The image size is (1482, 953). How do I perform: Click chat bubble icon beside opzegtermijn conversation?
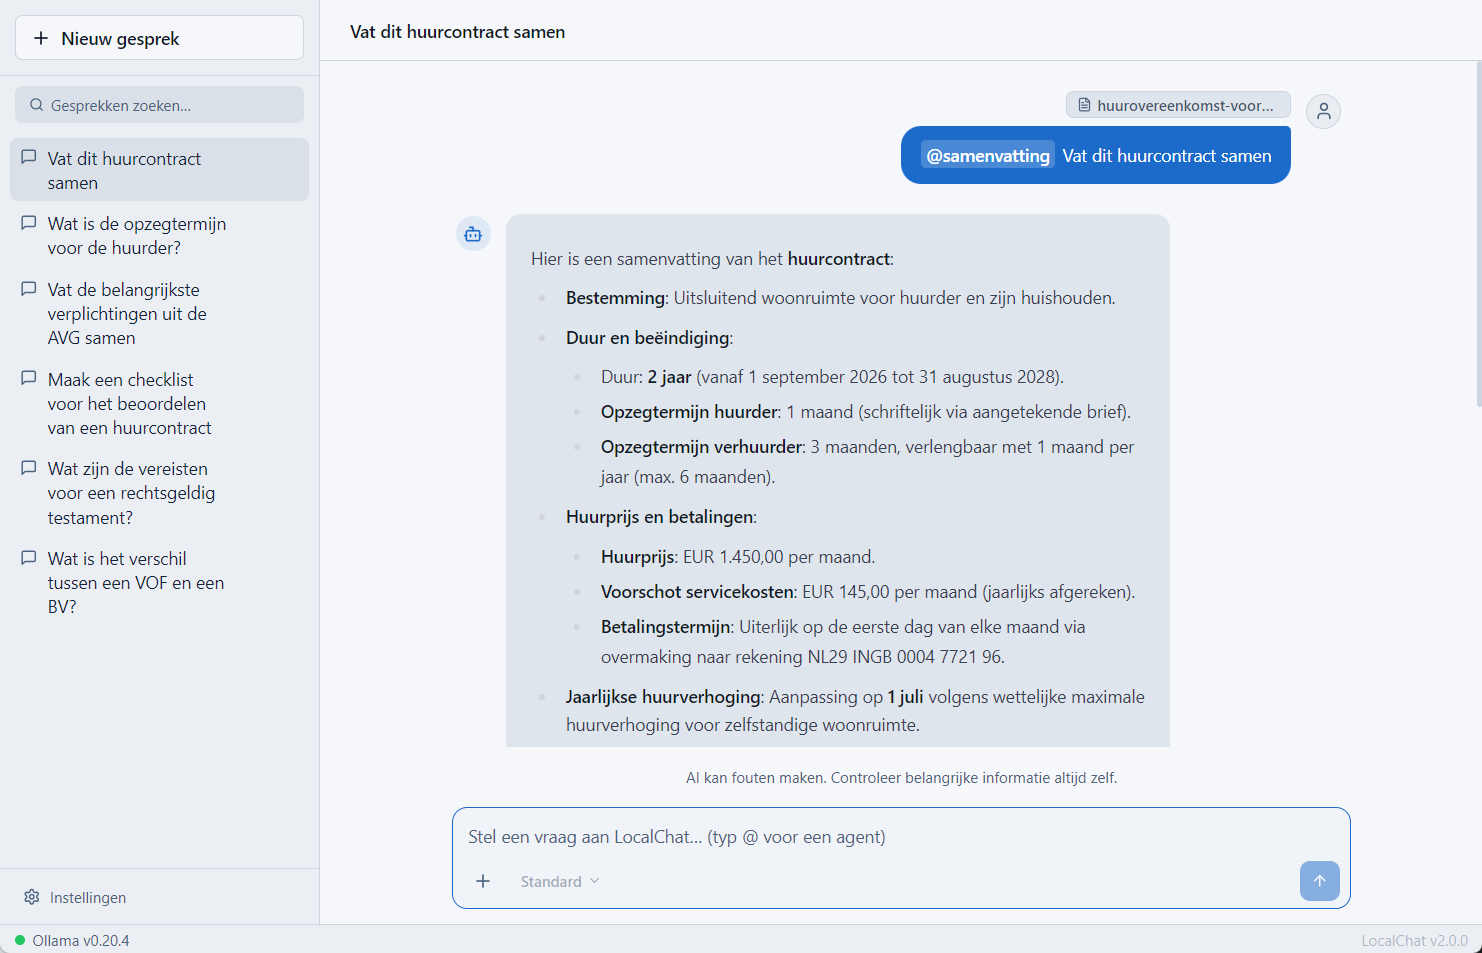(29, 223)
